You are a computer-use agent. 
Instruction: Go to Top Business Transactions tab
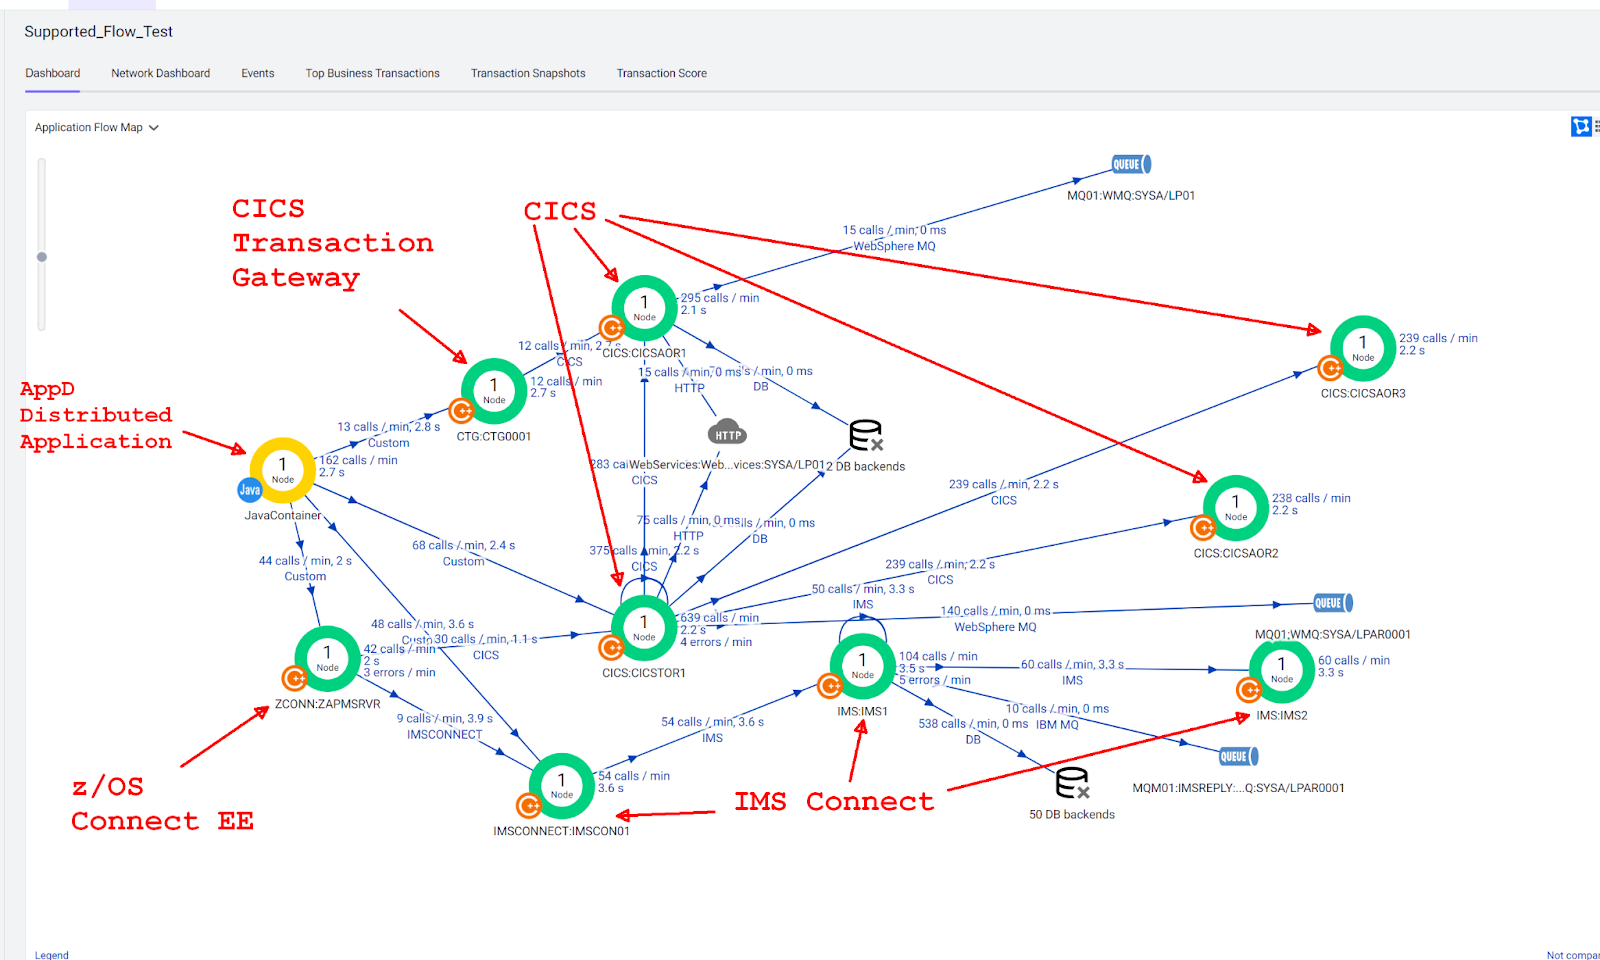[372, 73]
